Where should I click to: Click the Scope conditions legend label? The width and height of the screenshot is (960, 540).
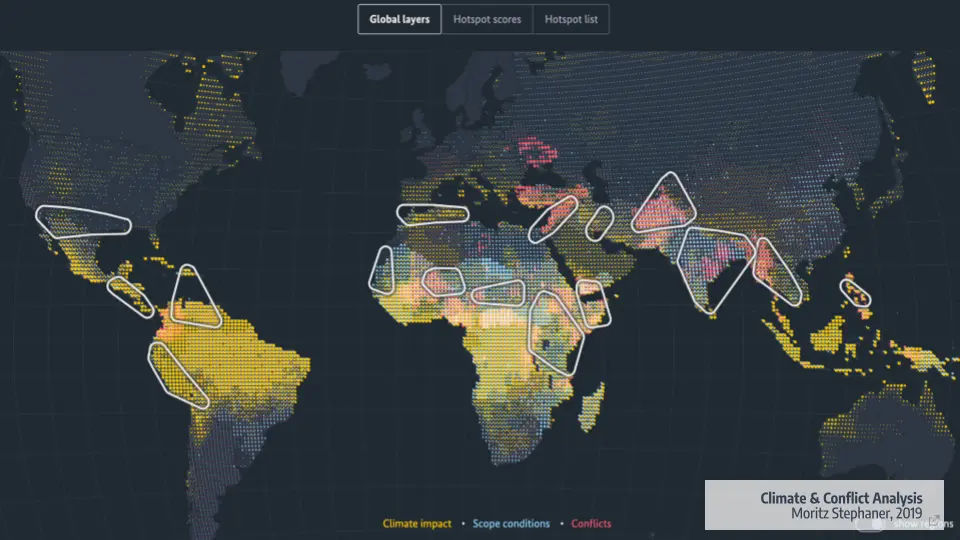click(511, 523)
